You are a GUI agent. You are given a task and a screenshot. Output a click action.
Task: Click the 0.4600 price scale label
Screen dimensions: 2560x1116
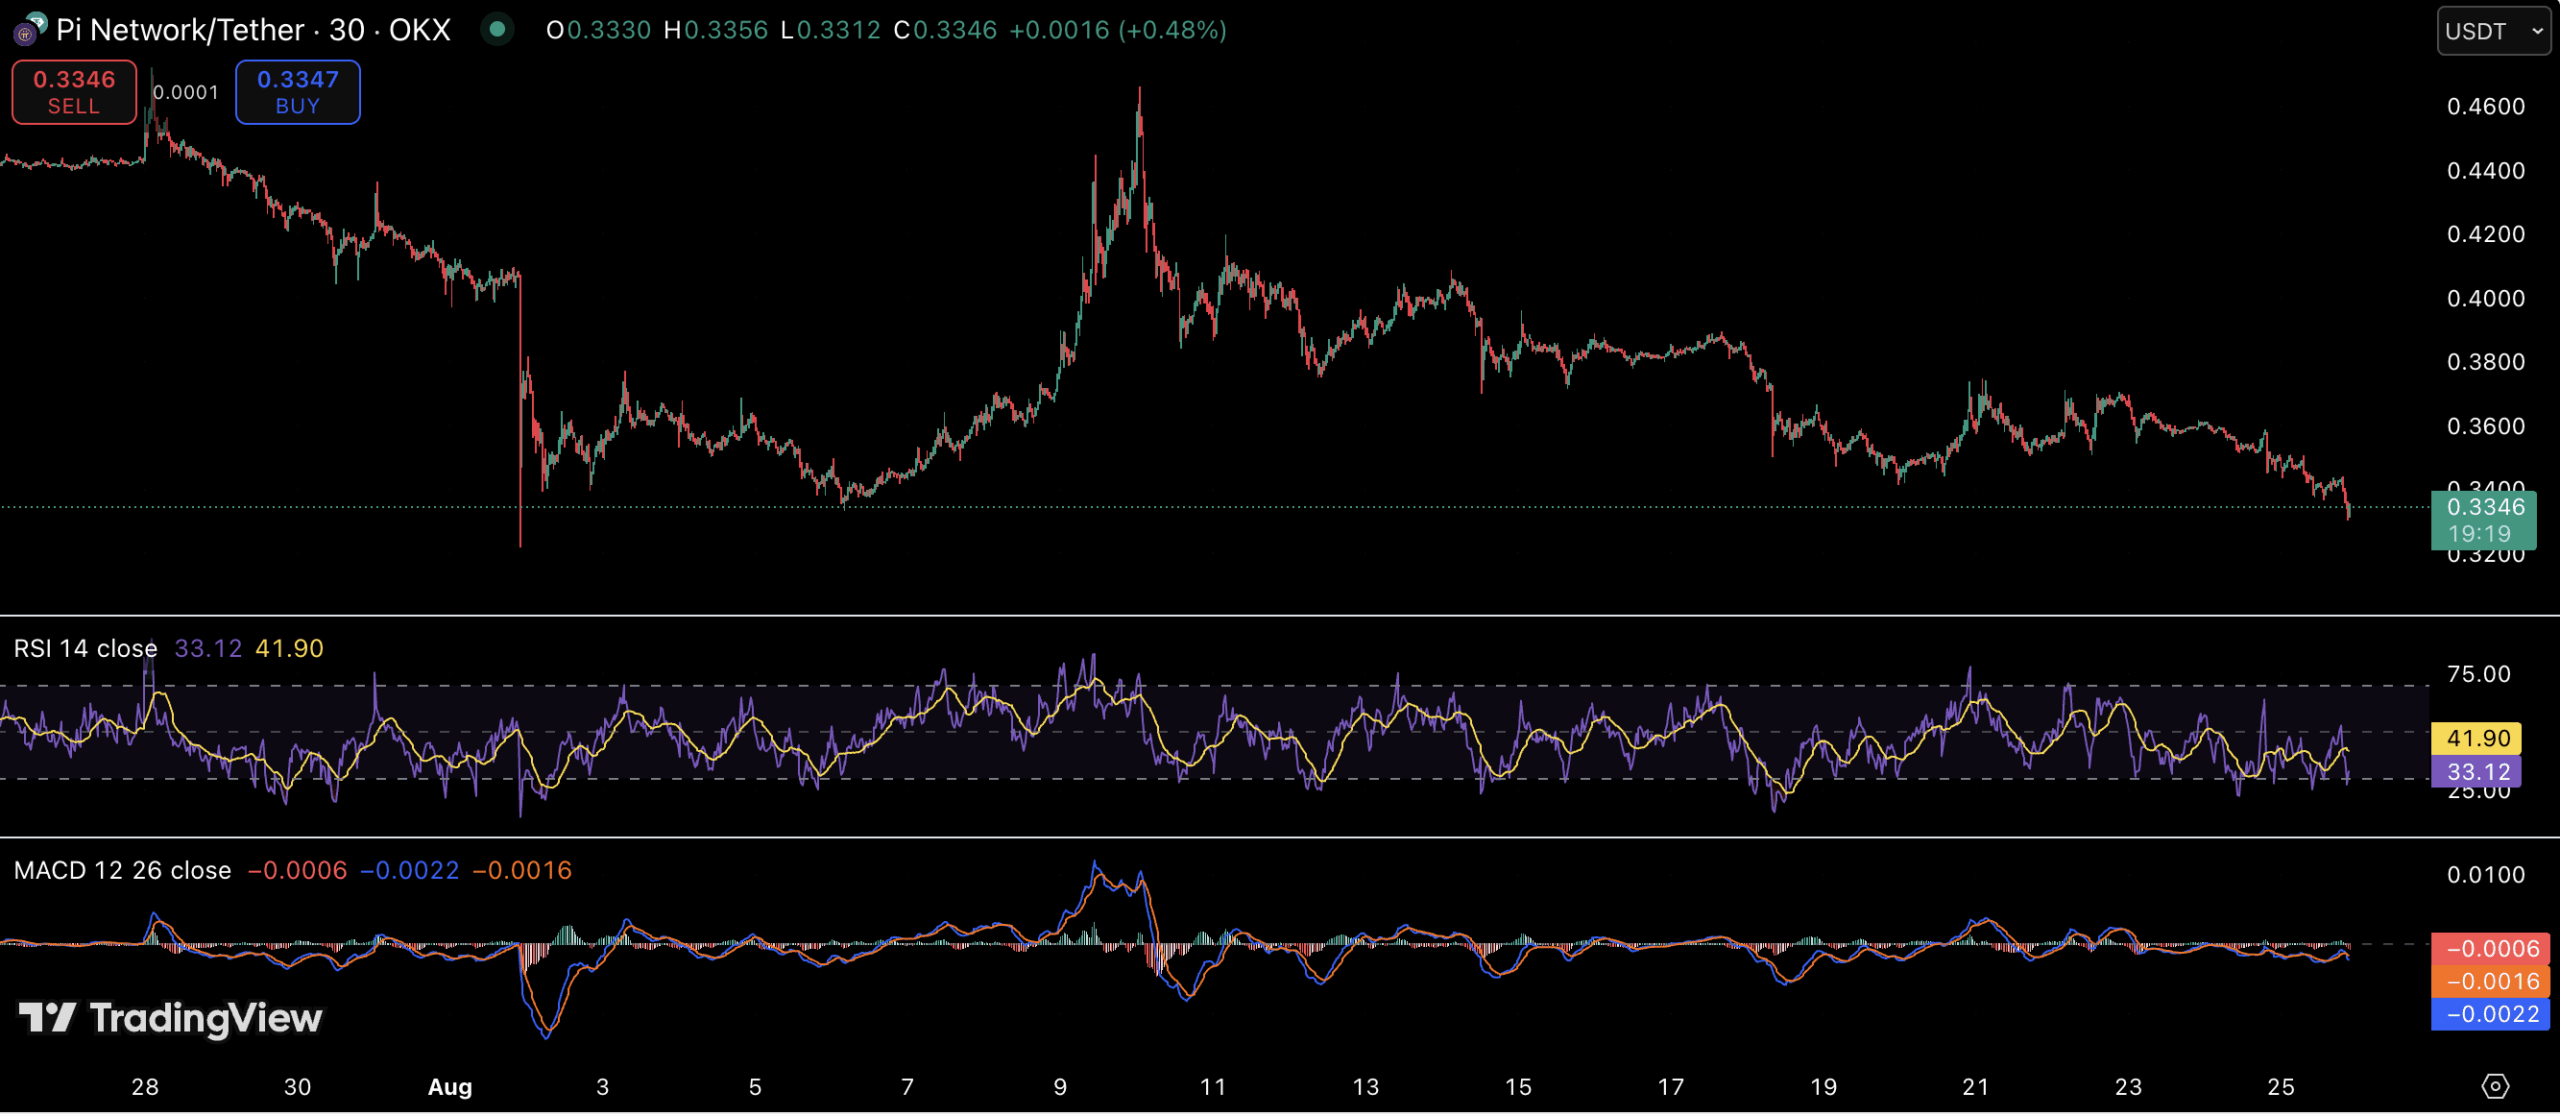tap(2485, 107)
